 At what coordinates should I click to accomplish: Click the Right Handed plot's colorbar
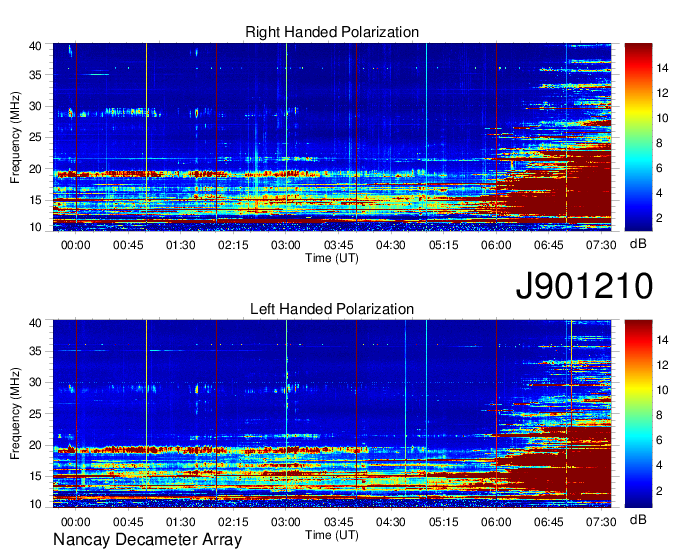click(x=638, y=137)
